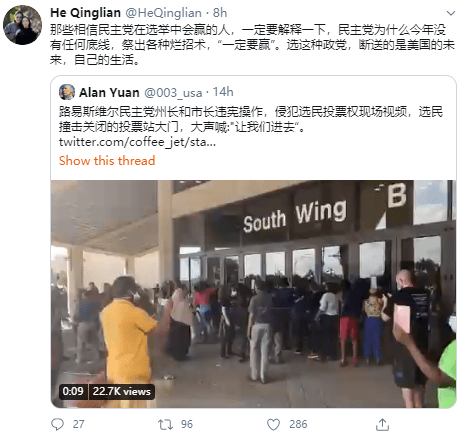The height and width of the screenshot is (440, 467).
Task: View the 286 likes count
Action: pyautogui.click(x=298, y=424)
